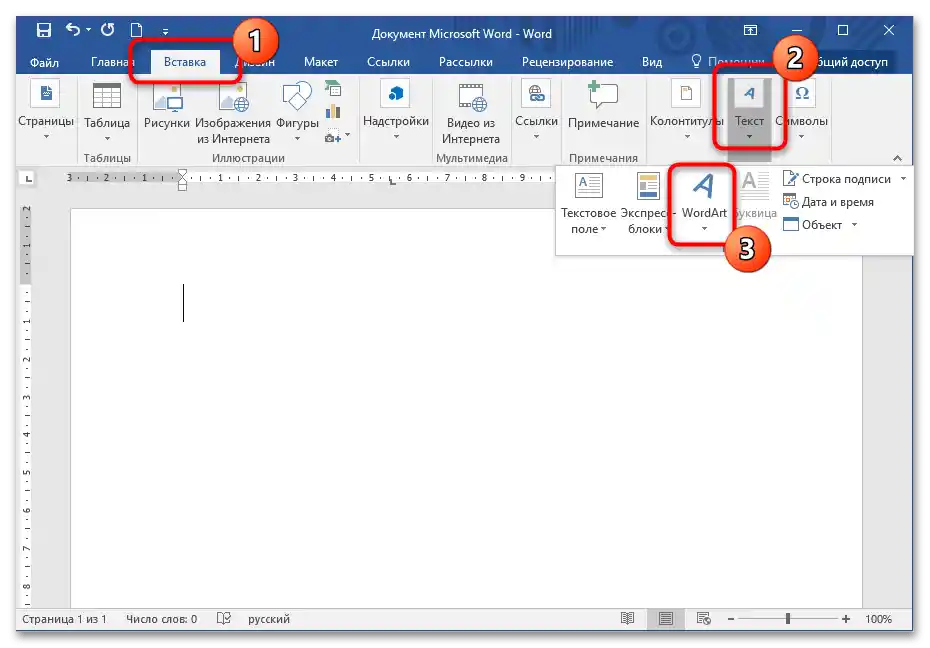930x648 pixels.
Task: Insert Строка подписи signature line
Action: click(x=837, y=178)
